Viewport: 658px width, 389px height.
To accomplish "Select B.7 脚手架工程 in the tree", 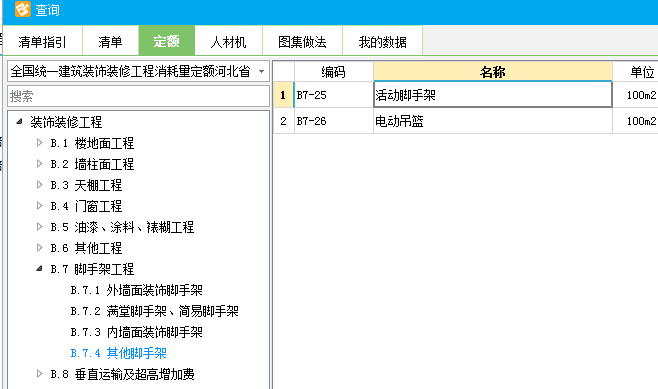I will (92, 269).
